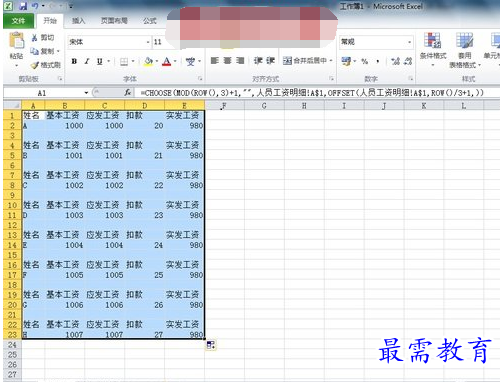Screen dimensions: 500x382
Task: Select column F header
Action: (x=224, y=105)
